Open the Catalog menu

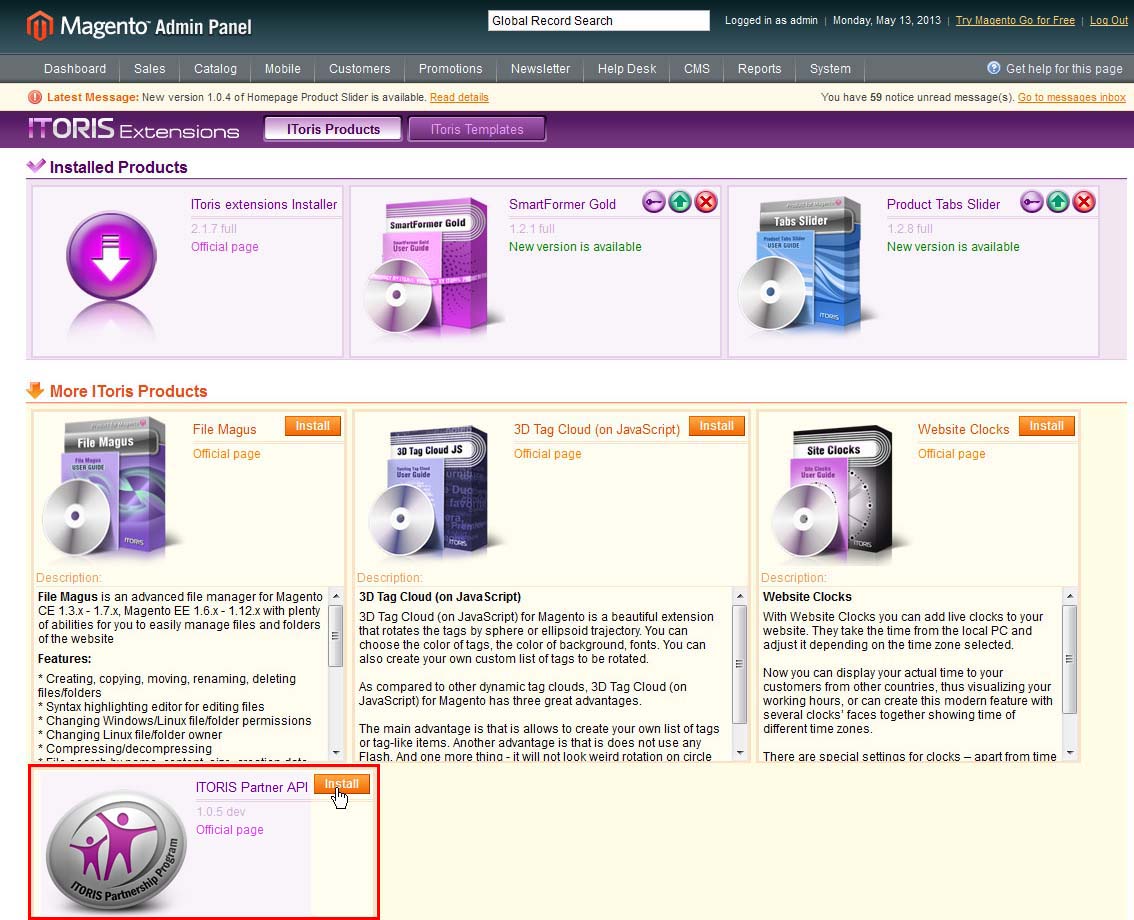click(216, 69)
